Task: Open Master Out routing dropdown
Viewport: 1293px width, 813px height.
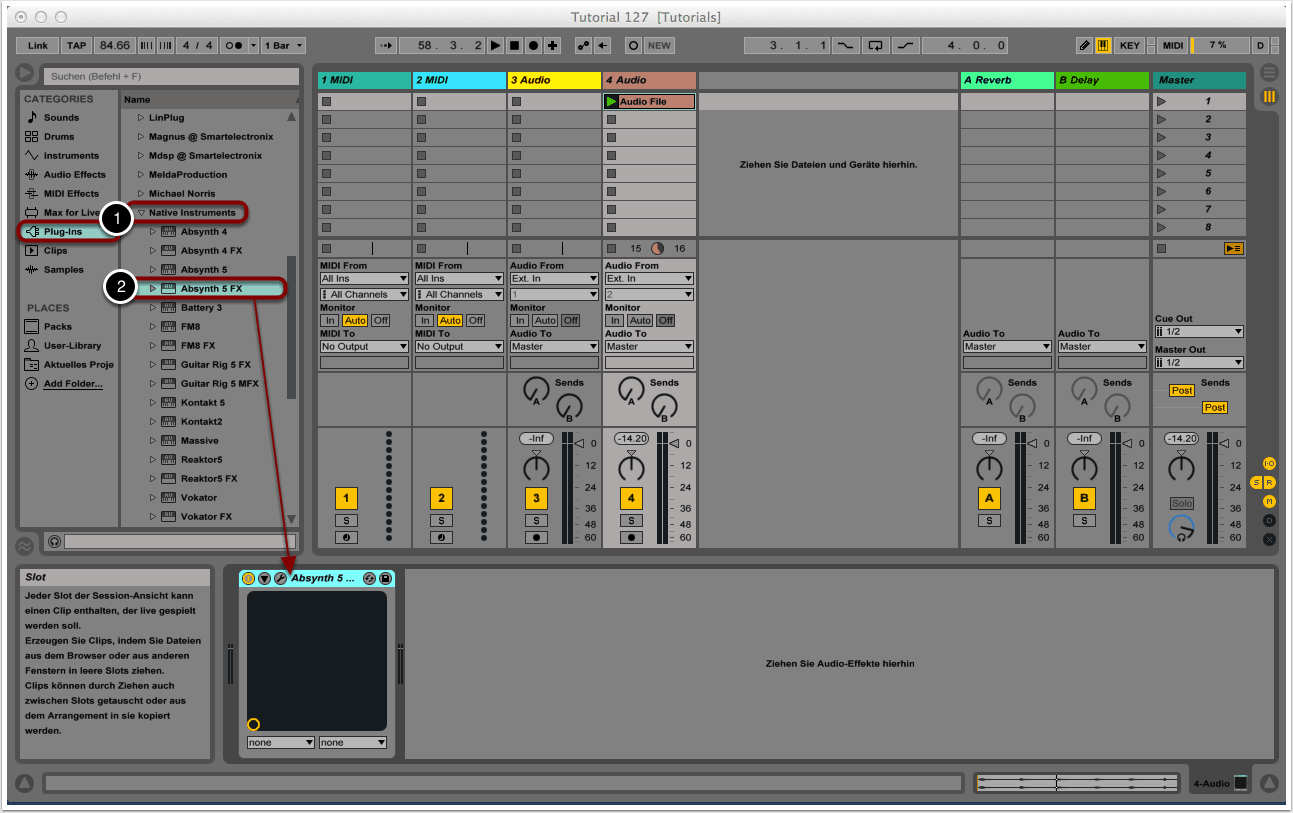Action: (1198, 362)
